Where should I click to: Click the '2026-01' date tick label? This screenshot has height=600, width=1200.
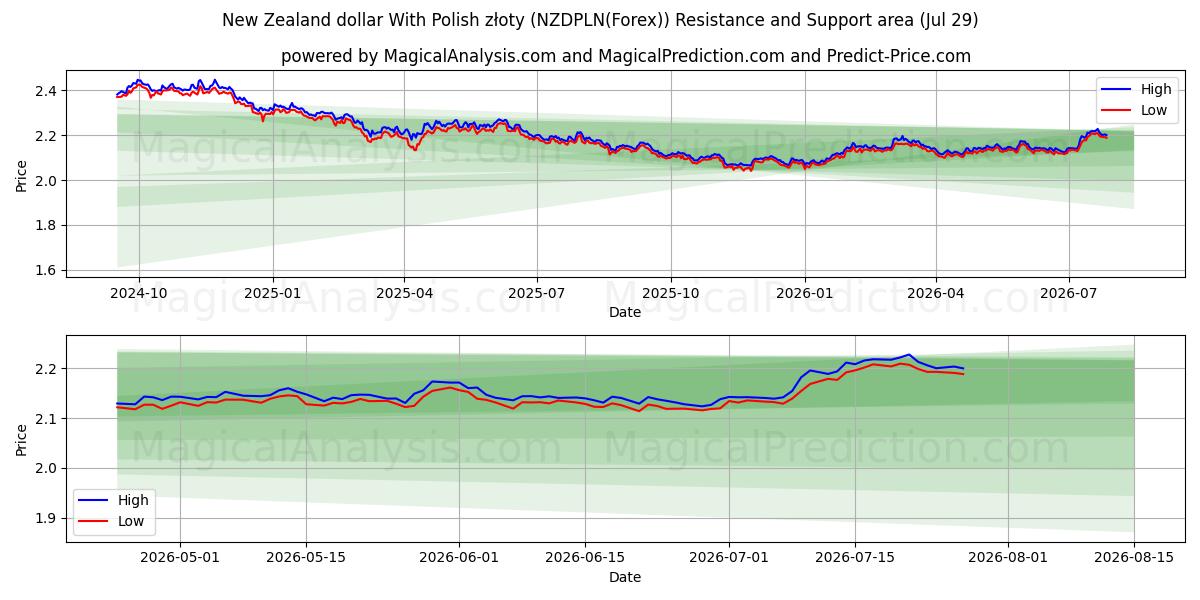coord(805,295)
